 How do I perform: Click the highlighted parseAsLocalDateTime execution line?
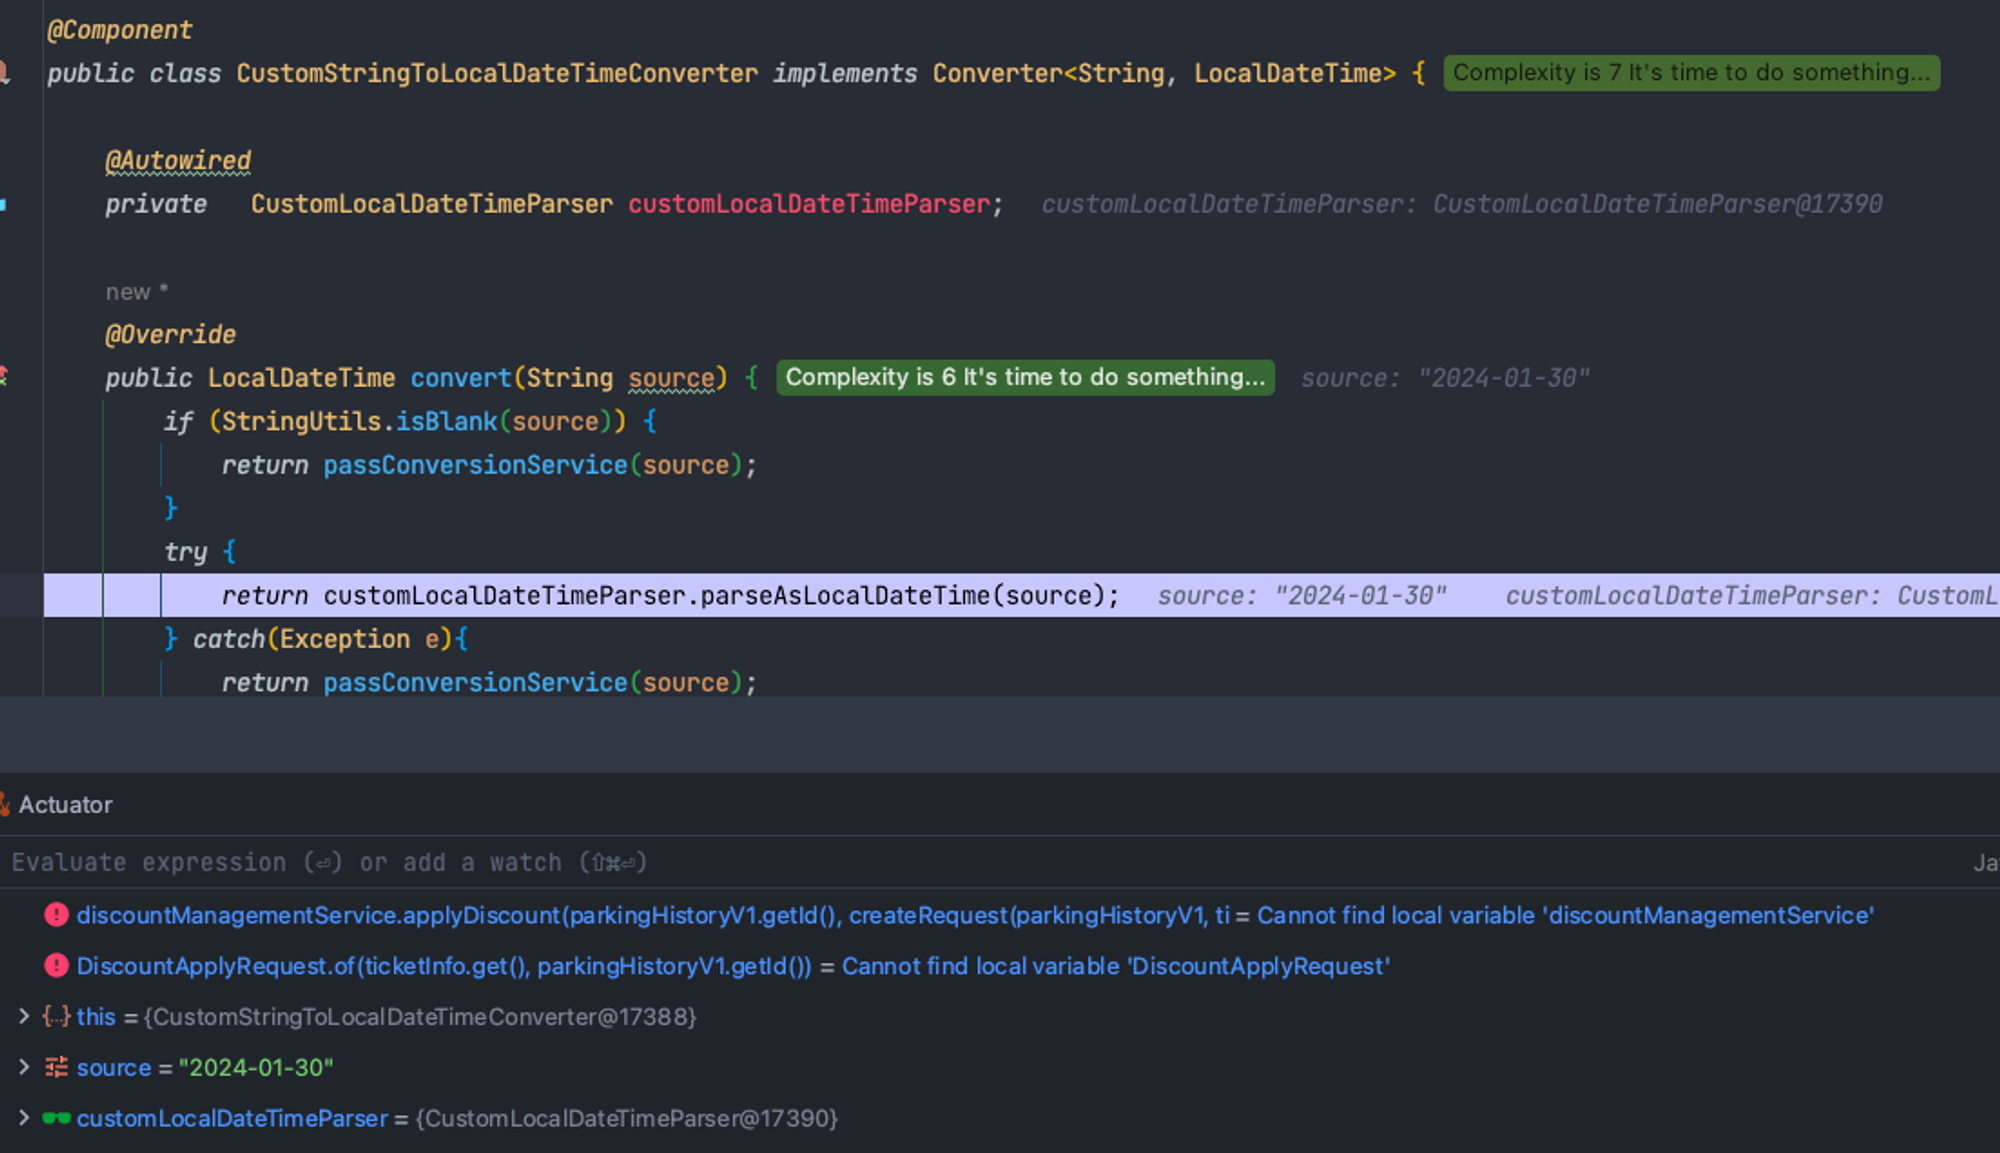[670, 596]
